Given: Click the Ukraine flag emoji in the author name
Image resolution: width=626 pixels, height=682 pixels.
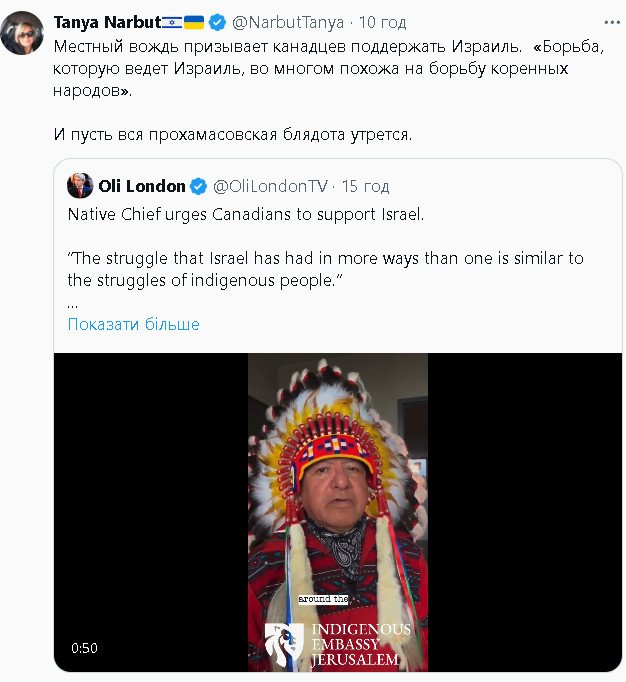Looking at the screenshot, I should [x=194, y=22].
